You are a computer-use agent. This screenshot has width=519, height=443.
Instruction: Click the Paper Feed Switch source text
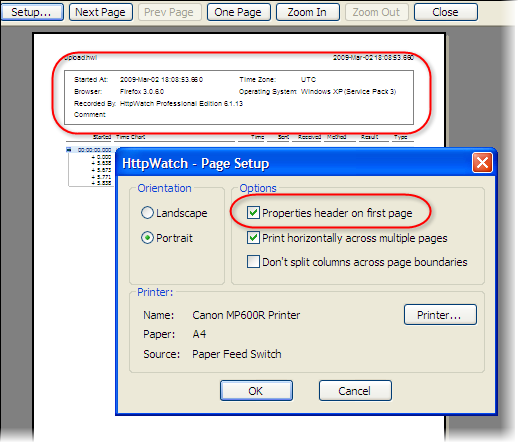[x=237, y=354]
